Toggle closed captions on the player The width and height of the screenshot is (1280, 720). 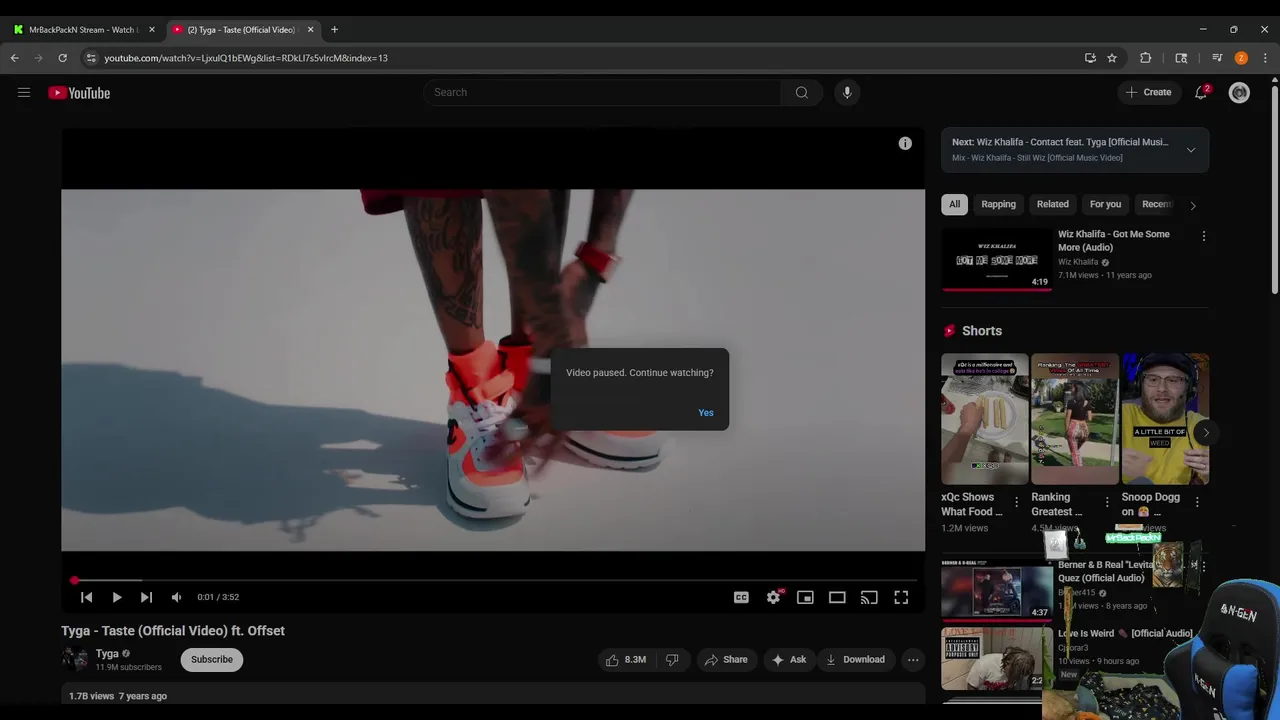pos(741,597)
